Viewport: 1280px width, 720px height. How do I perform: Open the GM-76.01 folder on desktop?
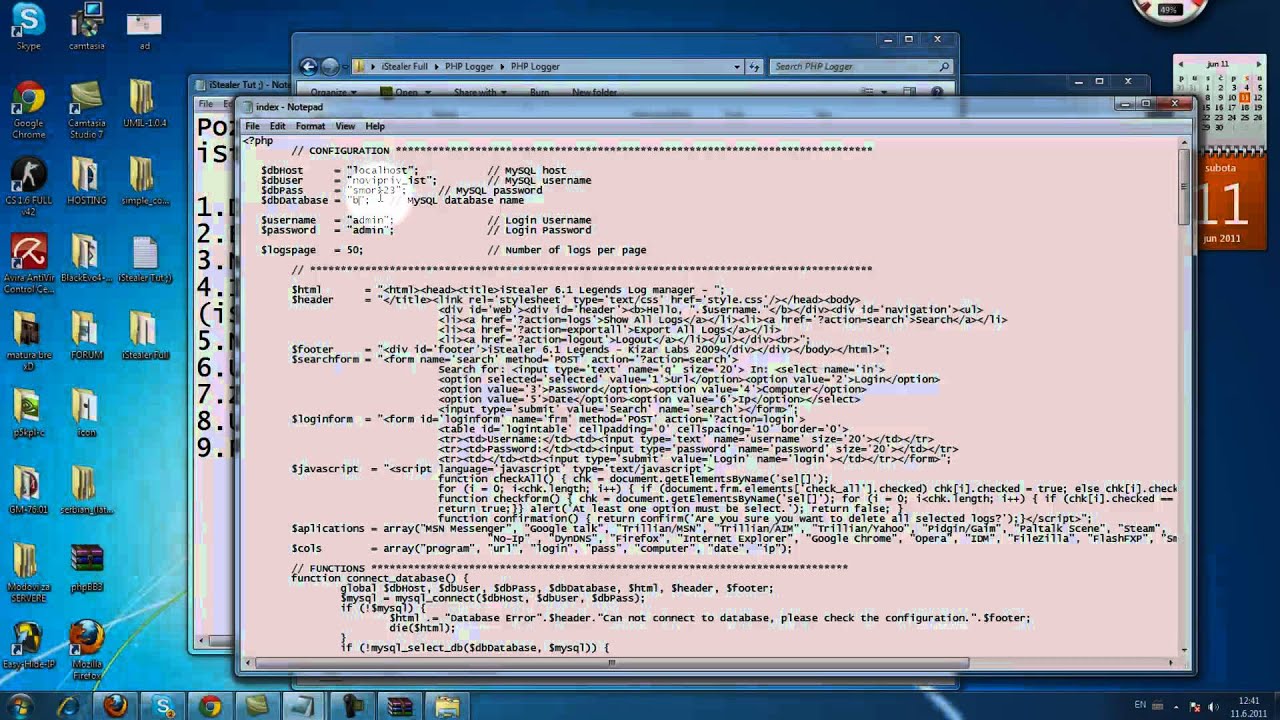tap(28, 491)
